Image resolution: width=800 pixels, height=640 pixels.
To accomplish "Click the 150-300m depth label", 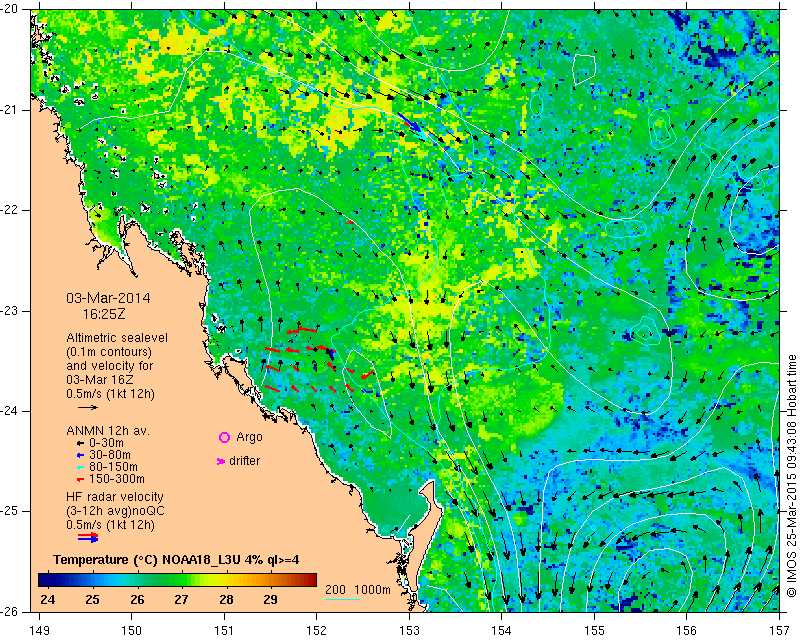I will point(117,479).
